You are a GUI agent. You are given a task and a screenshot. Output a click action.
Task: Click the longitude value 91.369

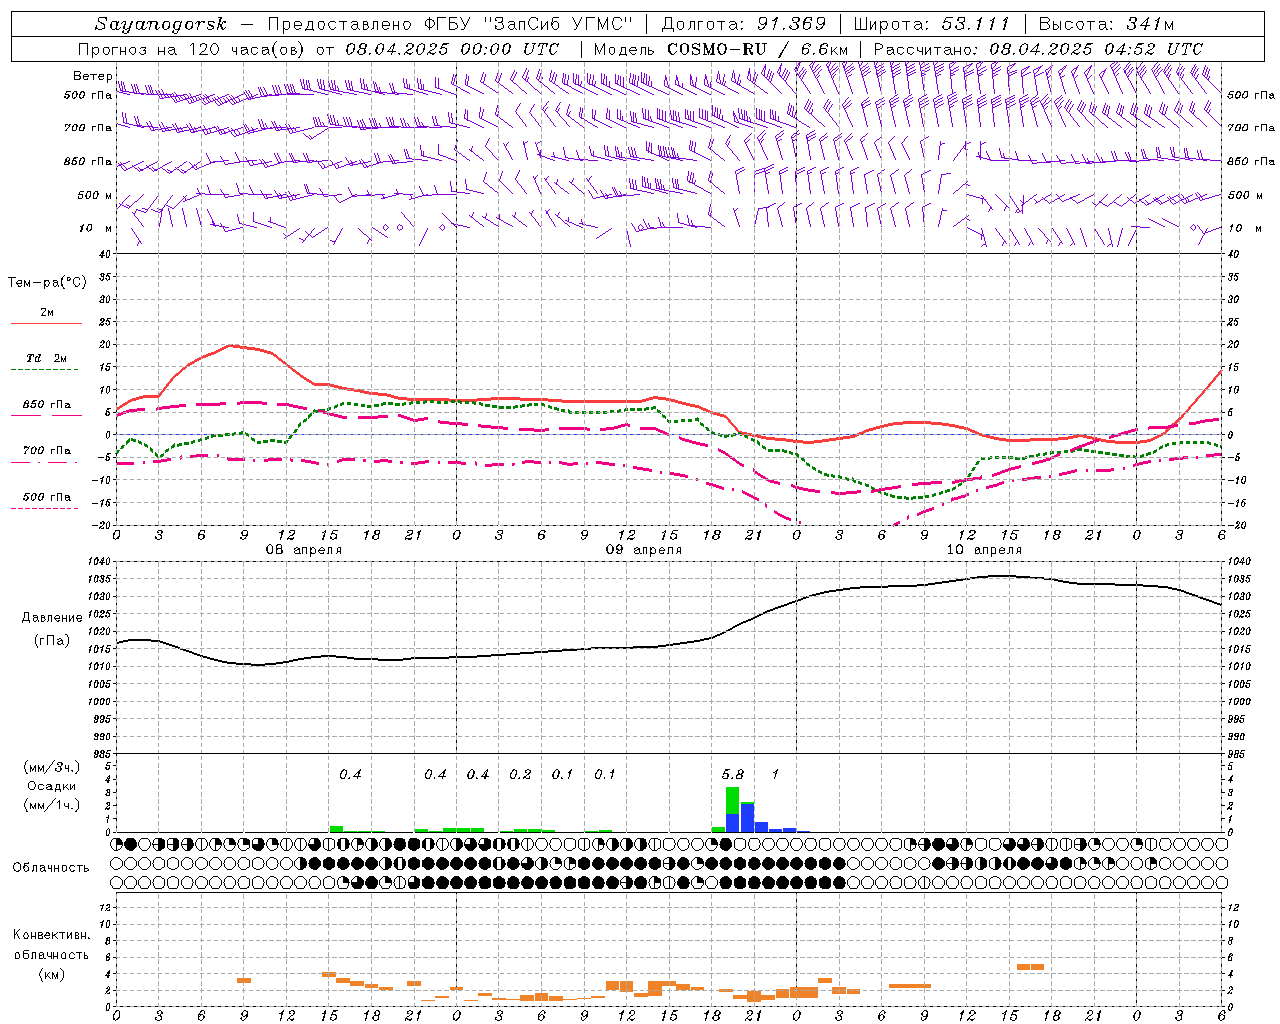coord(792,24)
